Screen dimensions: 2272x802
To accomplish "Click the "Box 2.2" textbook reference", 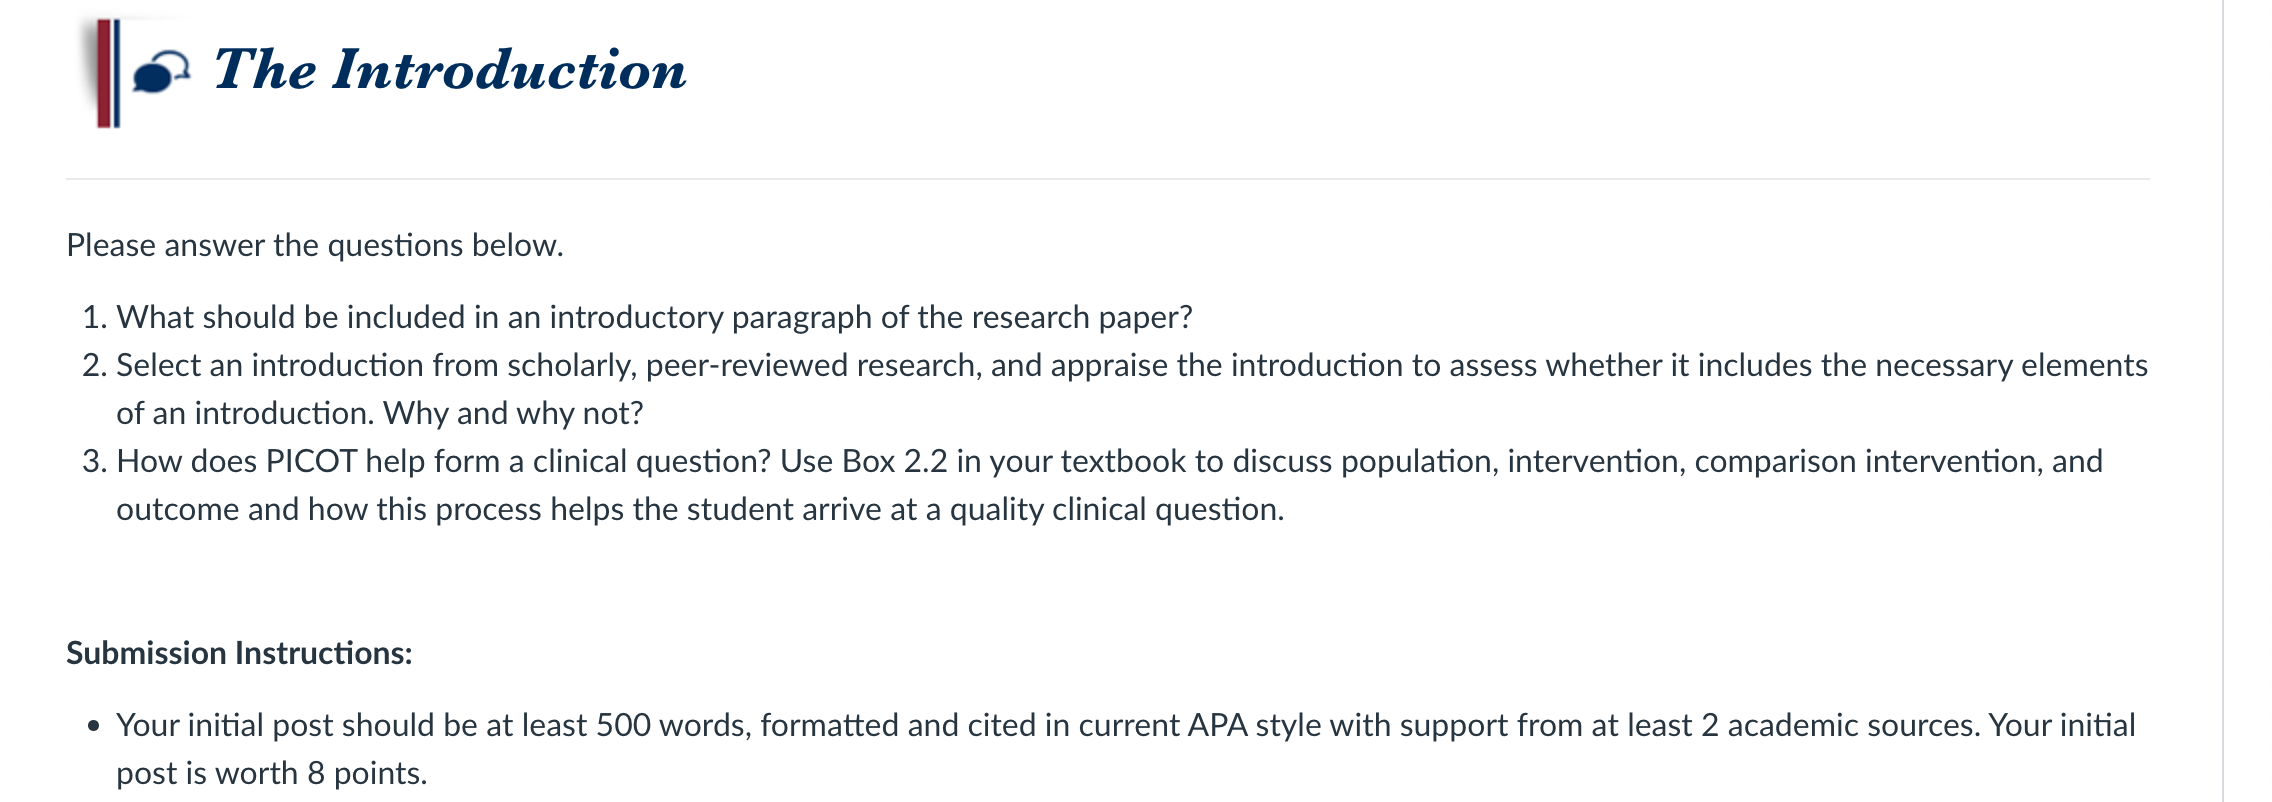I will pos(895,461).
